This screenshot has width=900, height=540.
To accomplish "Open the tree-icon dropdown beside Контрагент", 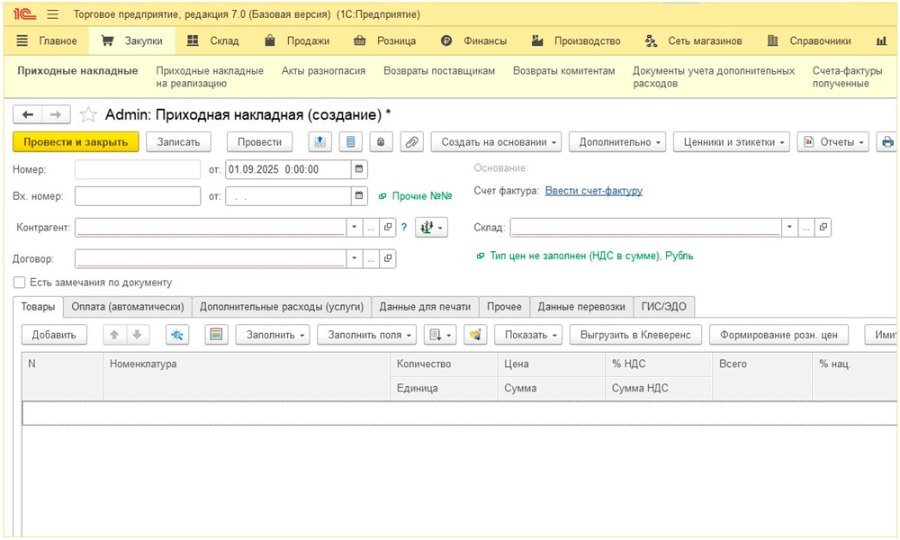I will coord(431,227).
